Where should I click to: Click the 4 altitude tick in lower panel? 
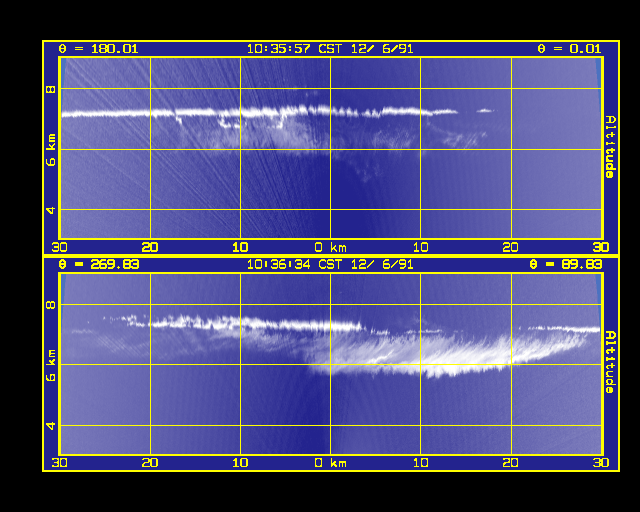(x=51, y=426)
